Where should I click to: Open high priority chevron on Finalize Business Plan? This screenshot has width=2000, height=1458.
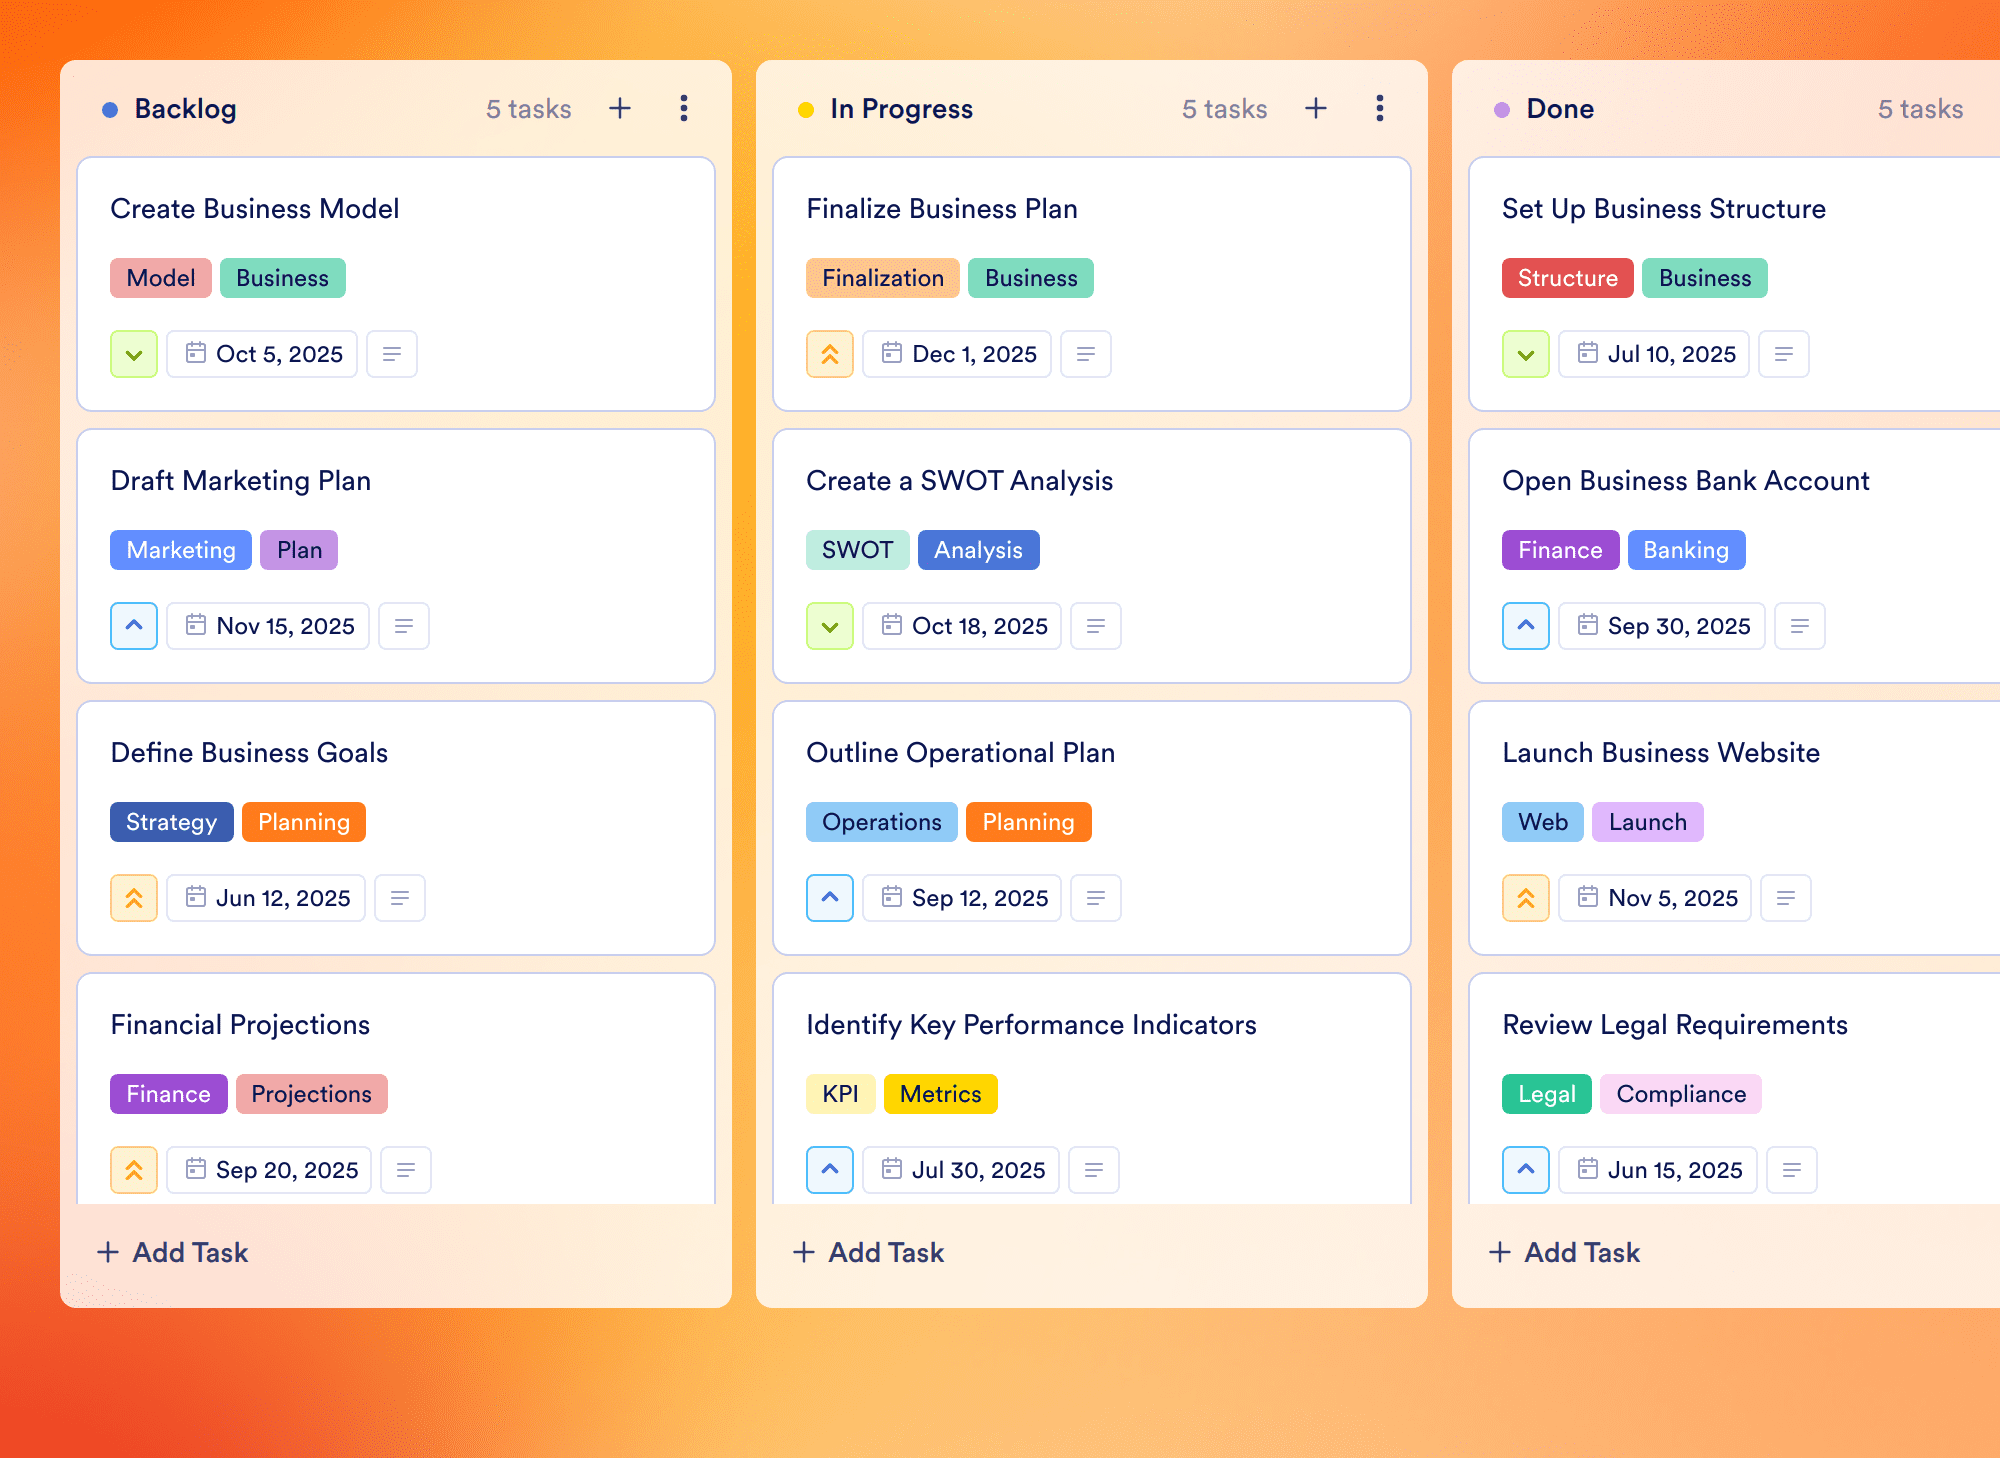coord(830,354)
